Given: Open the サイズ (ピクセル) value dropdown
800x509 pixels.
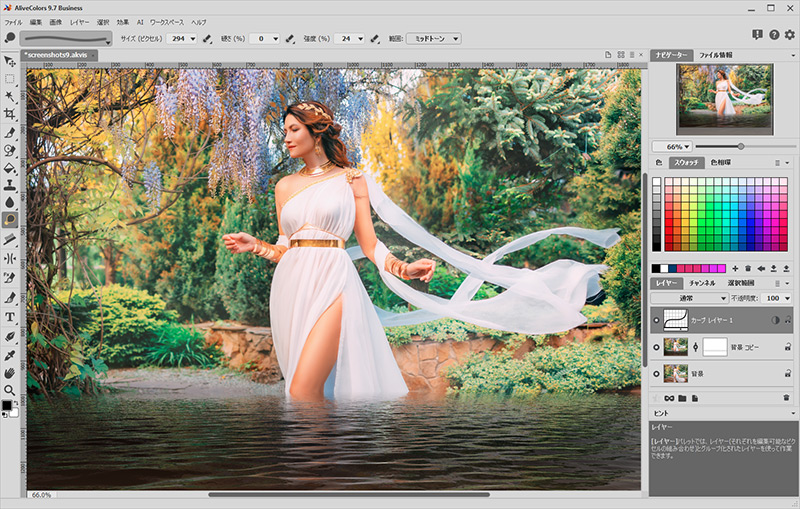Looking at the screenshot, I should click(192, 39).
